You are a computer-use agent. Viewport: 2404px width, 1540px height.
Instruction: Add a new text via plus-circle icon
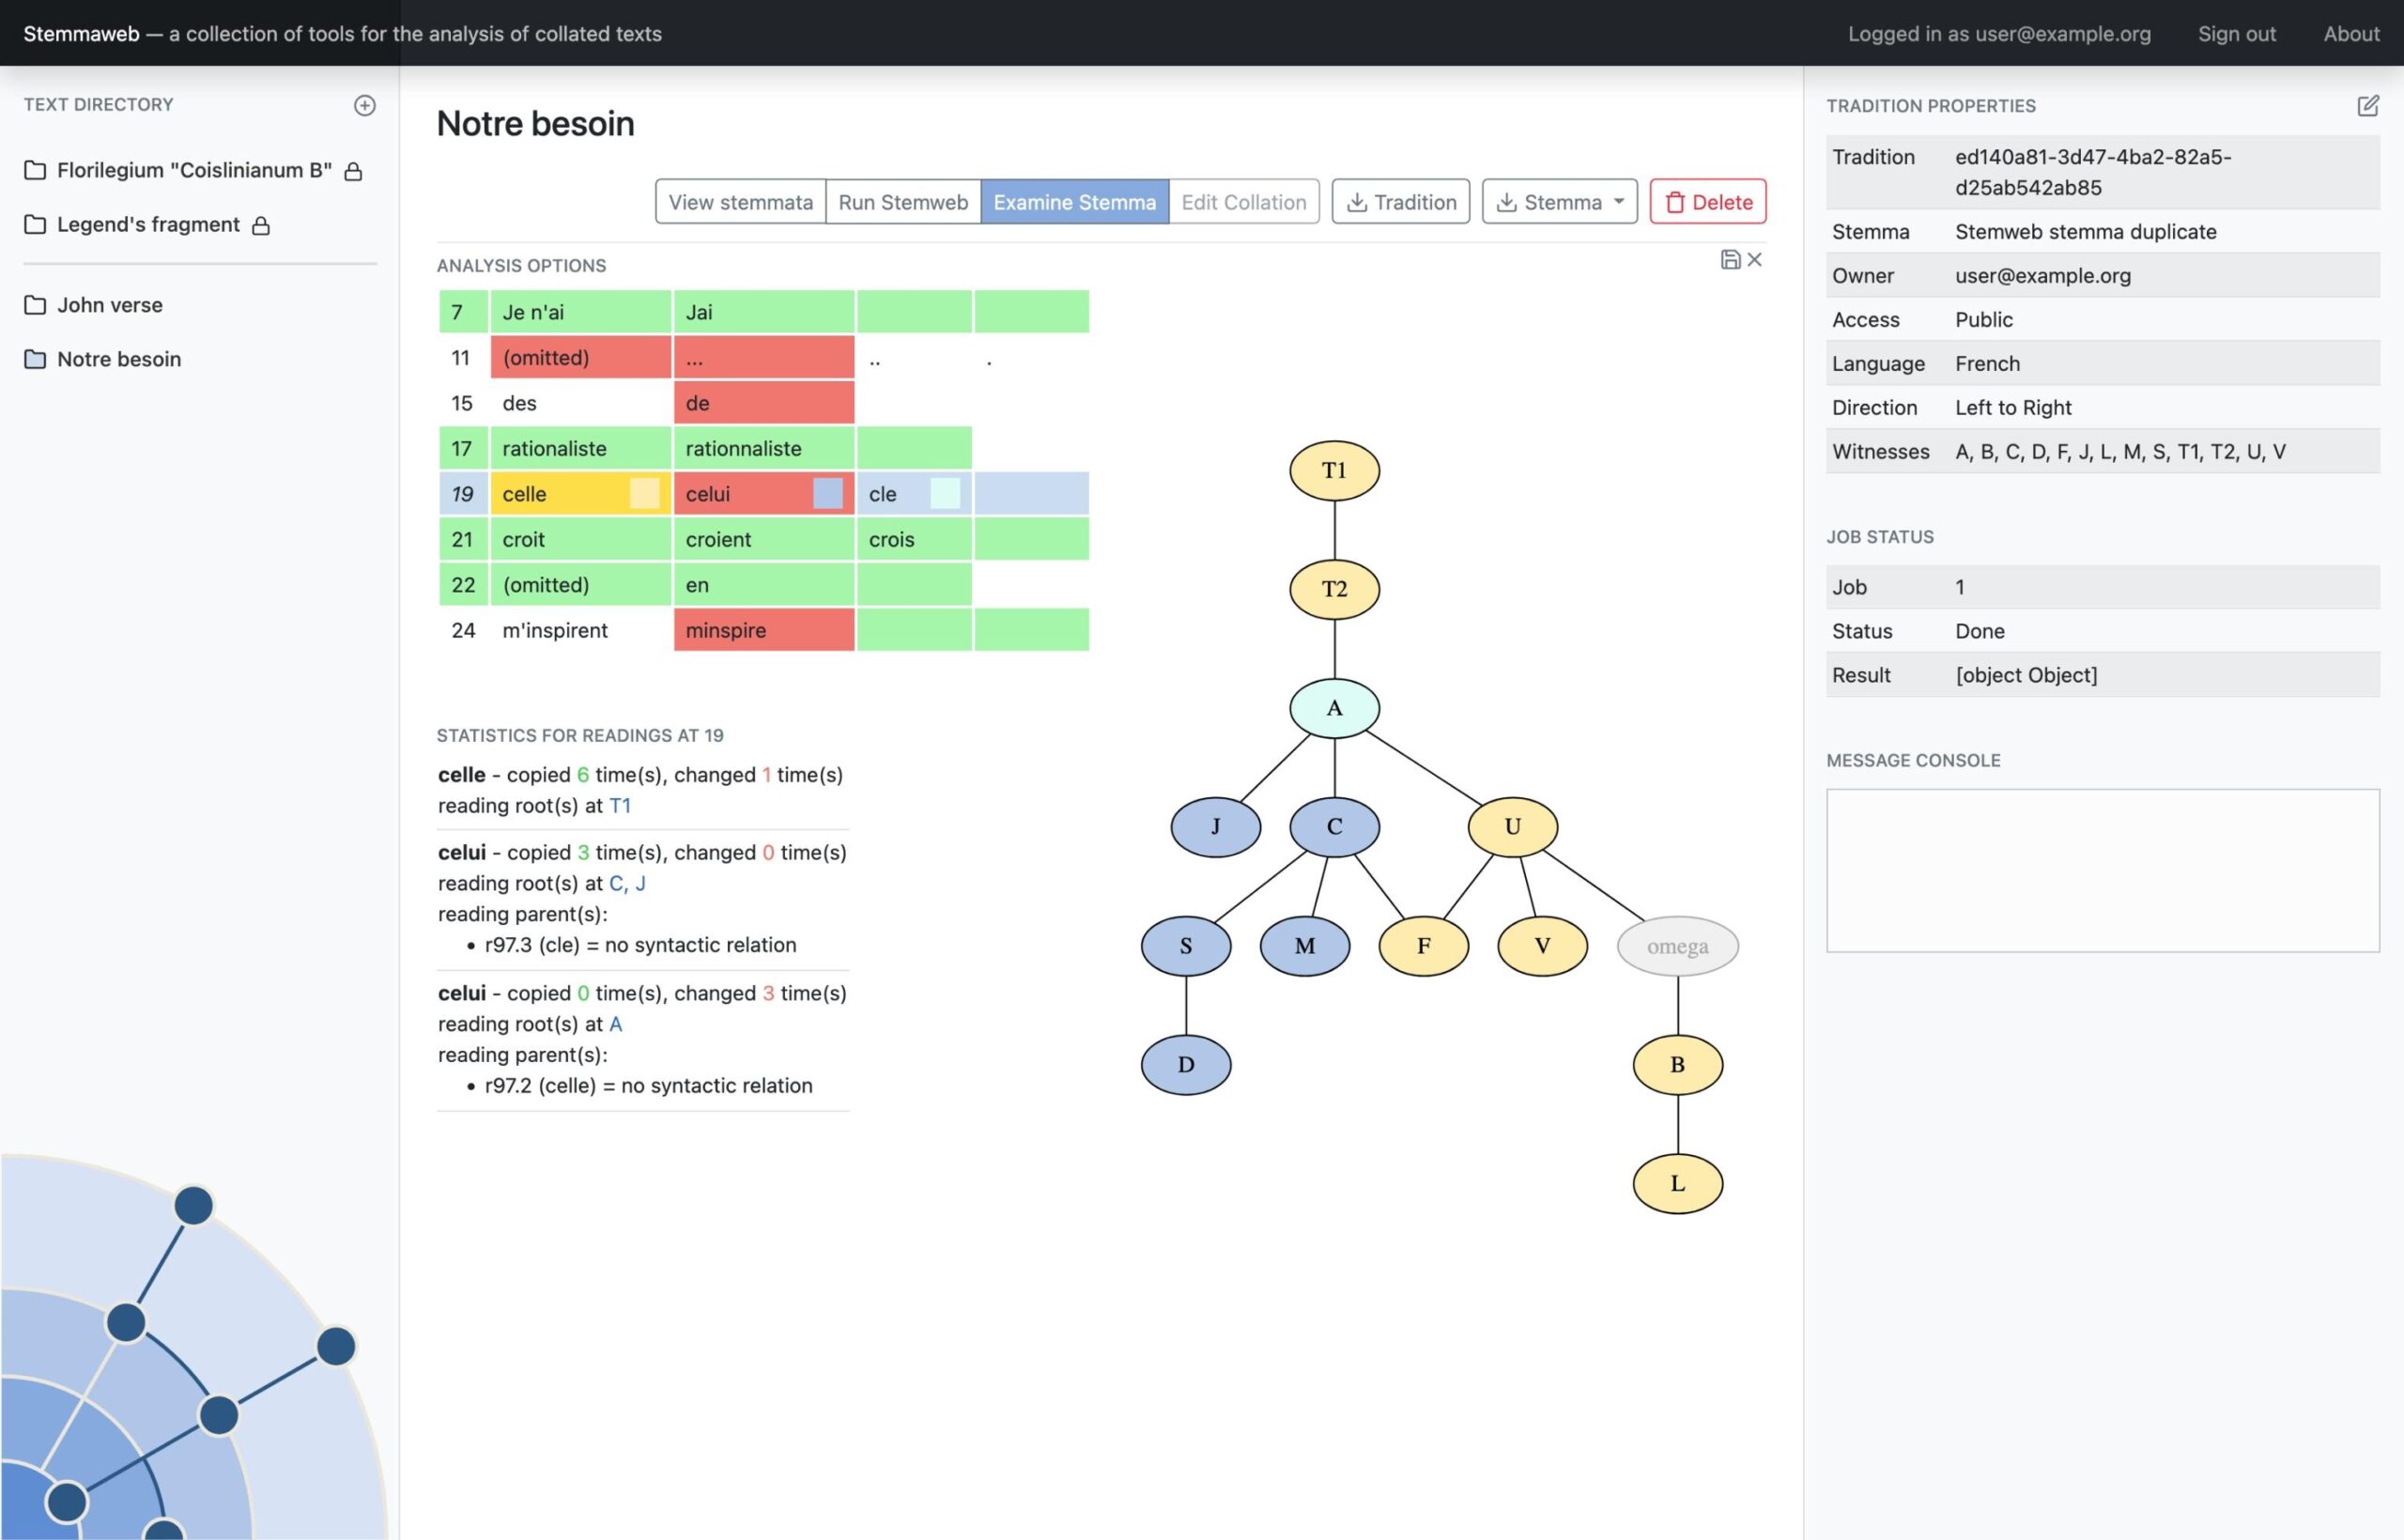pyautogui.click(x=364, y=105)
